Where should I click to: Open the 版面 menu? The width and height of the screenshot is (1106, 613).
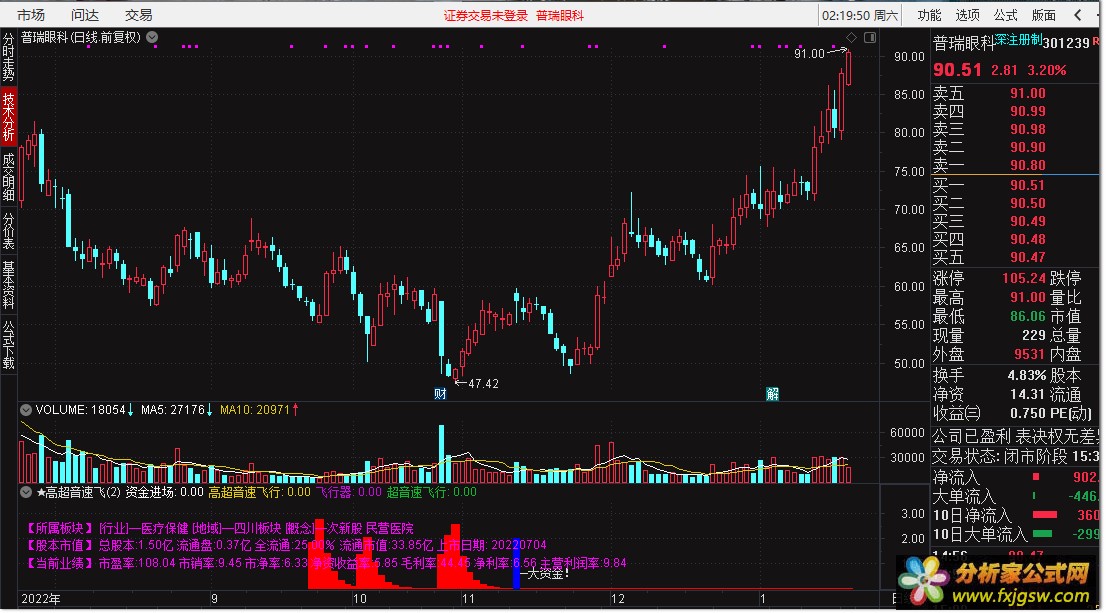click(x=1043, y=15)
